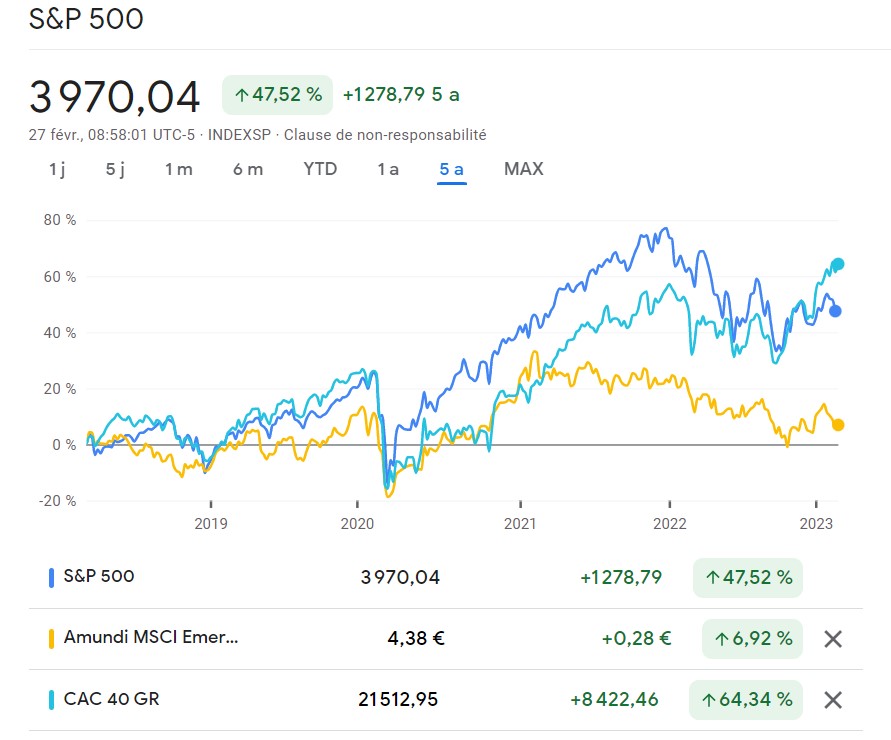This screenshot has width=891, height=740.
Task: Remove CAC 40 GR comparison with X
Action: click(x=833, y=700)
